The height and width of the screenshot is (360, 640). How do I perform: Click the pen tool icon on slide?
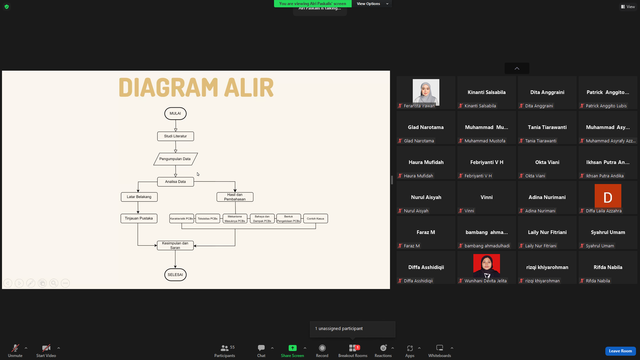(31, 283)
